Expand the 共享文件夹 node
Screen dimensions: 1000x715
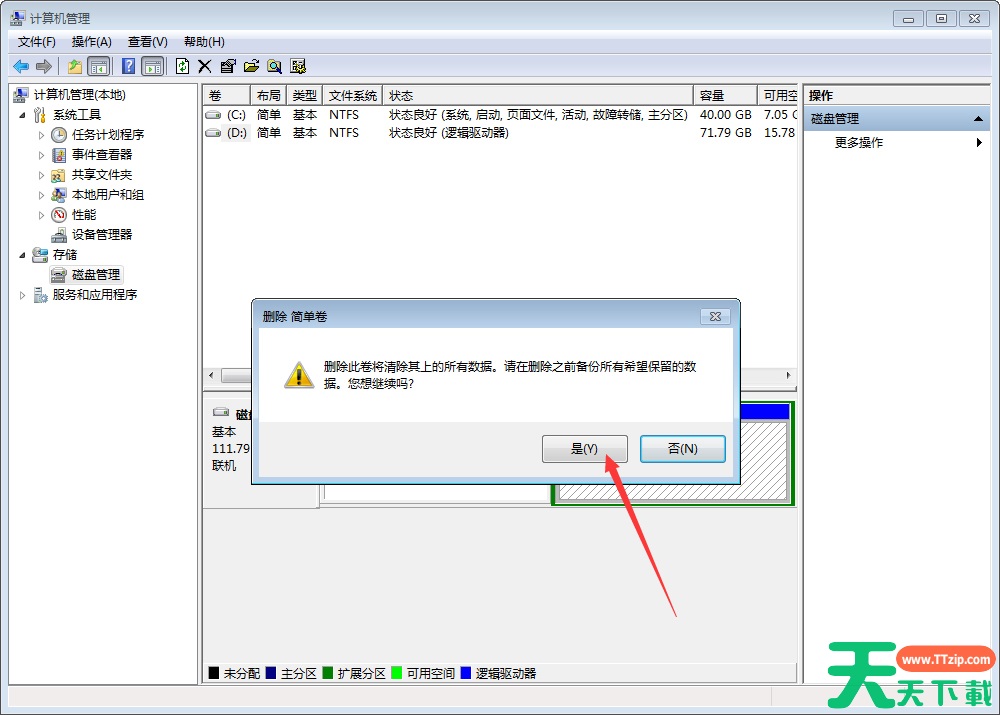coord(41,175)
